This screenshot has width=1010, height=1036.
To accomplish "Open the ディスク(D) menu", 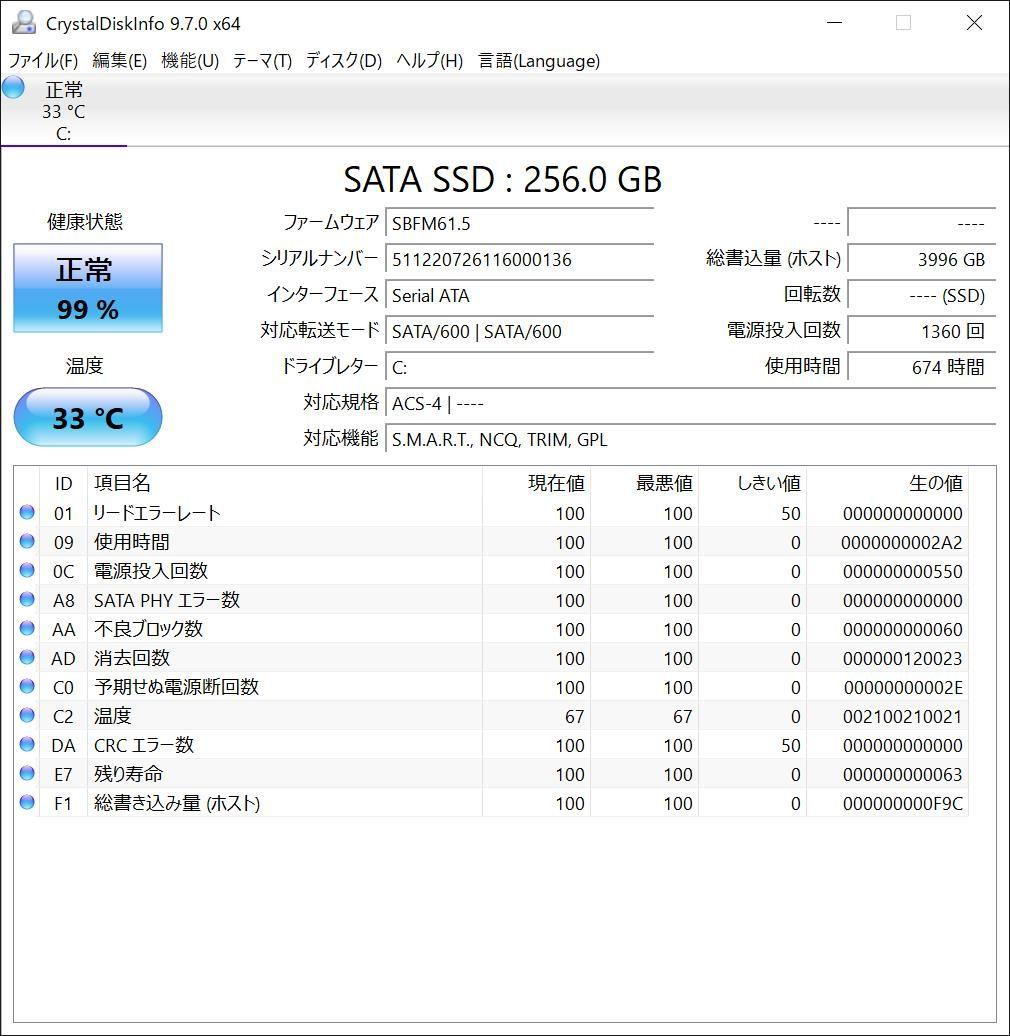I will point(343,61).
